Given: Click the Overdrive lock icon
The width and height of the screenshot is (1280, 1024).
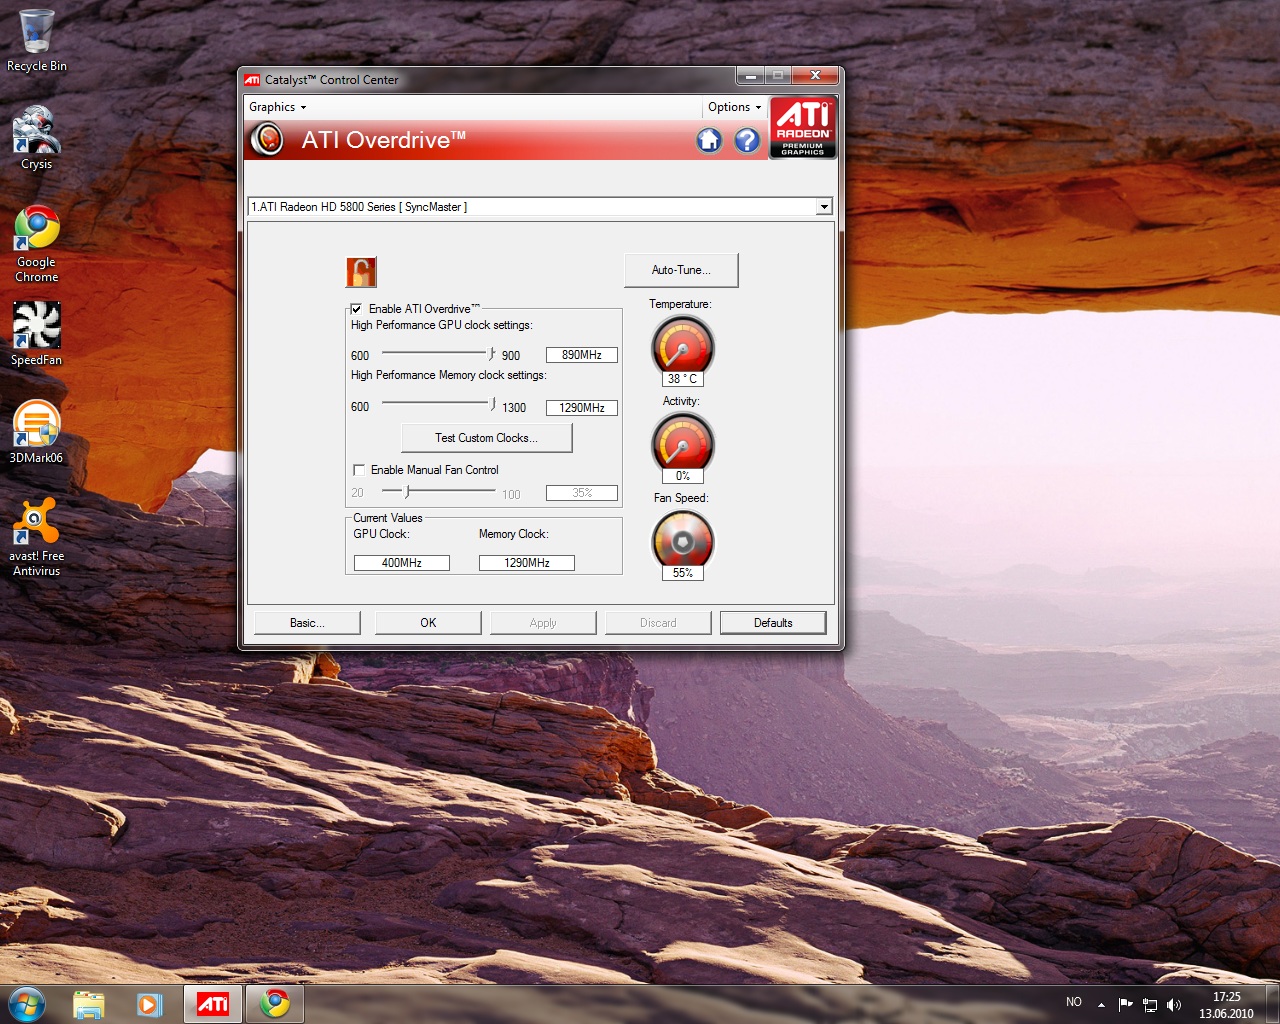Looking at the screenshot, I should coord(361,271).
